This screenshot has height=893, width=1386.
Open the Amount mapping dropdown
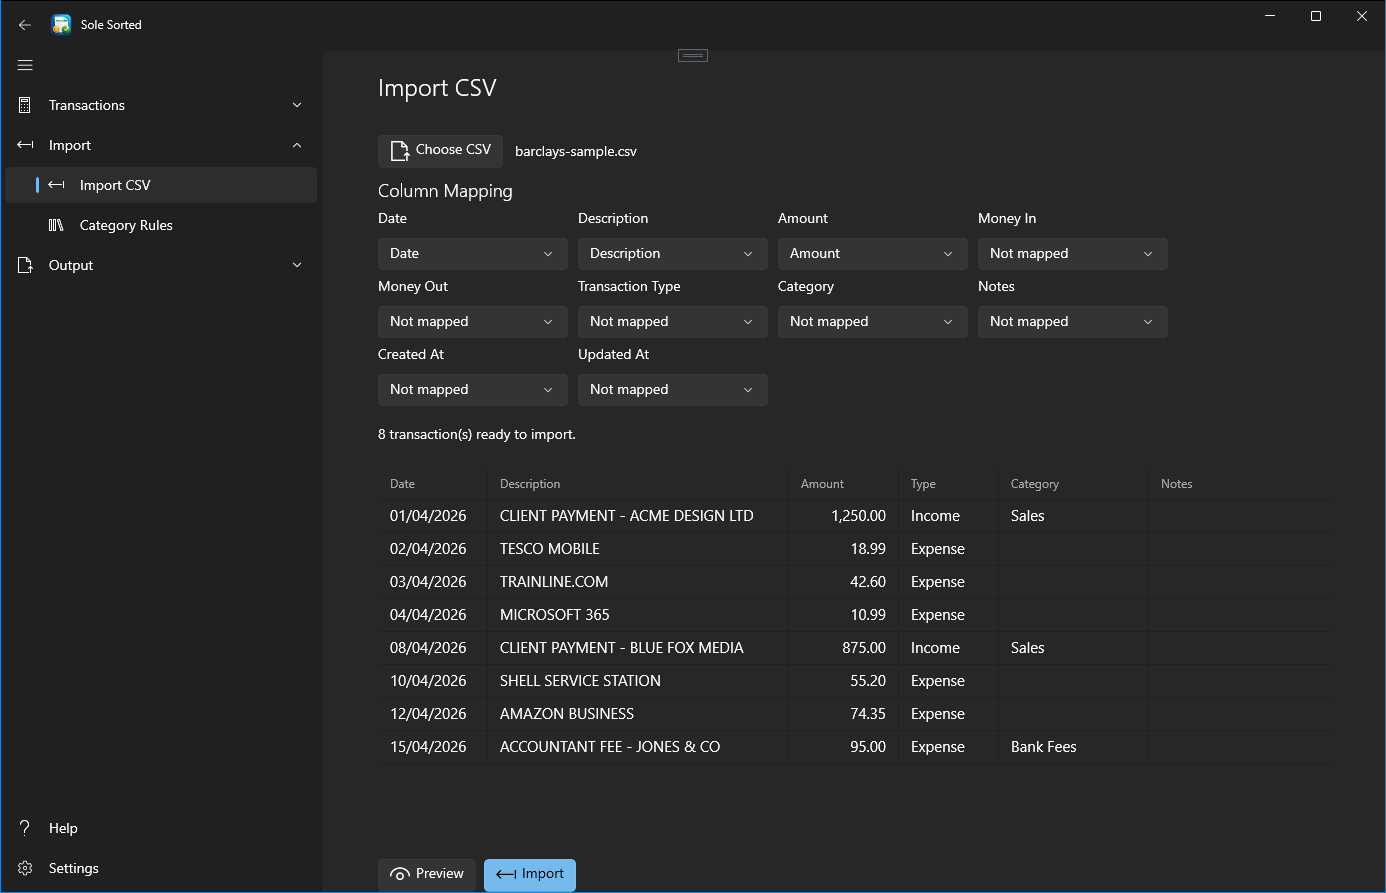tap(873, 254)
